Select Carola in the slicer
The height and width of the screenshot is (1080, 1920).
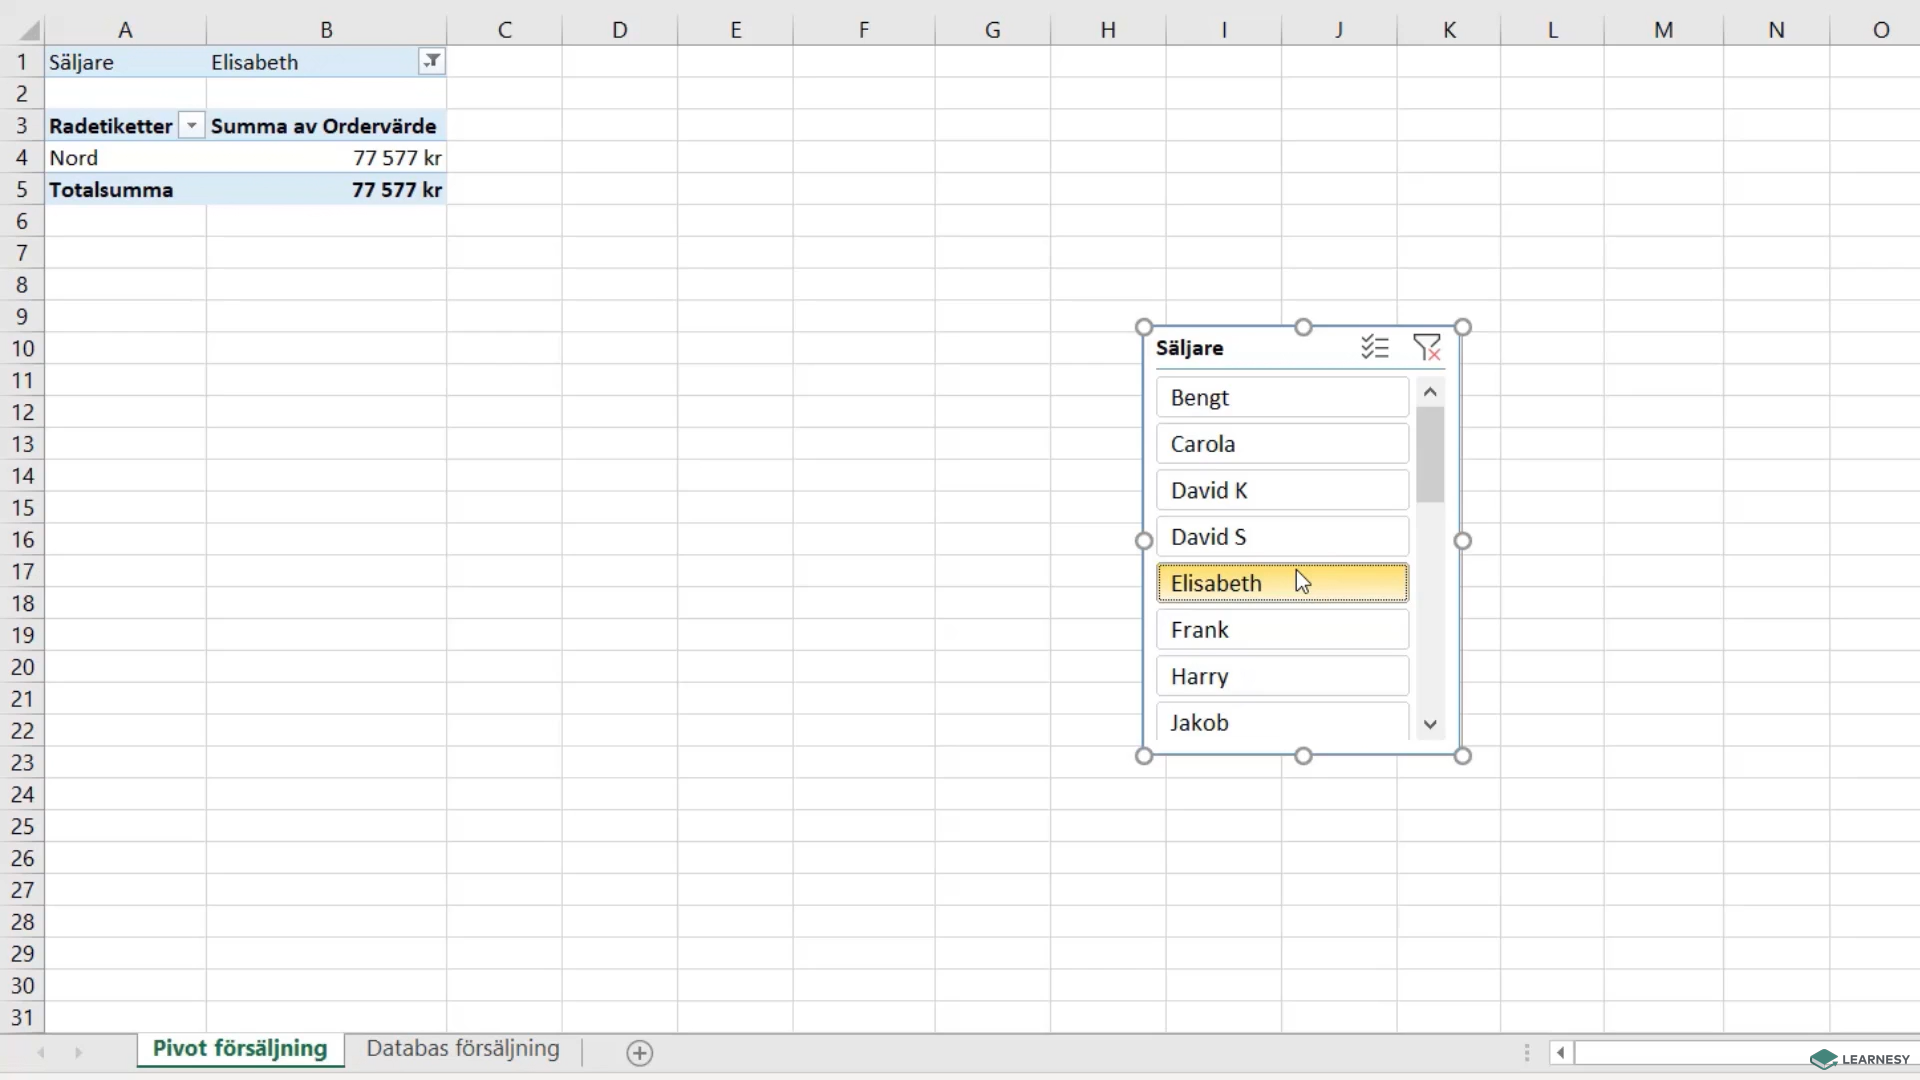(1282, 444)
